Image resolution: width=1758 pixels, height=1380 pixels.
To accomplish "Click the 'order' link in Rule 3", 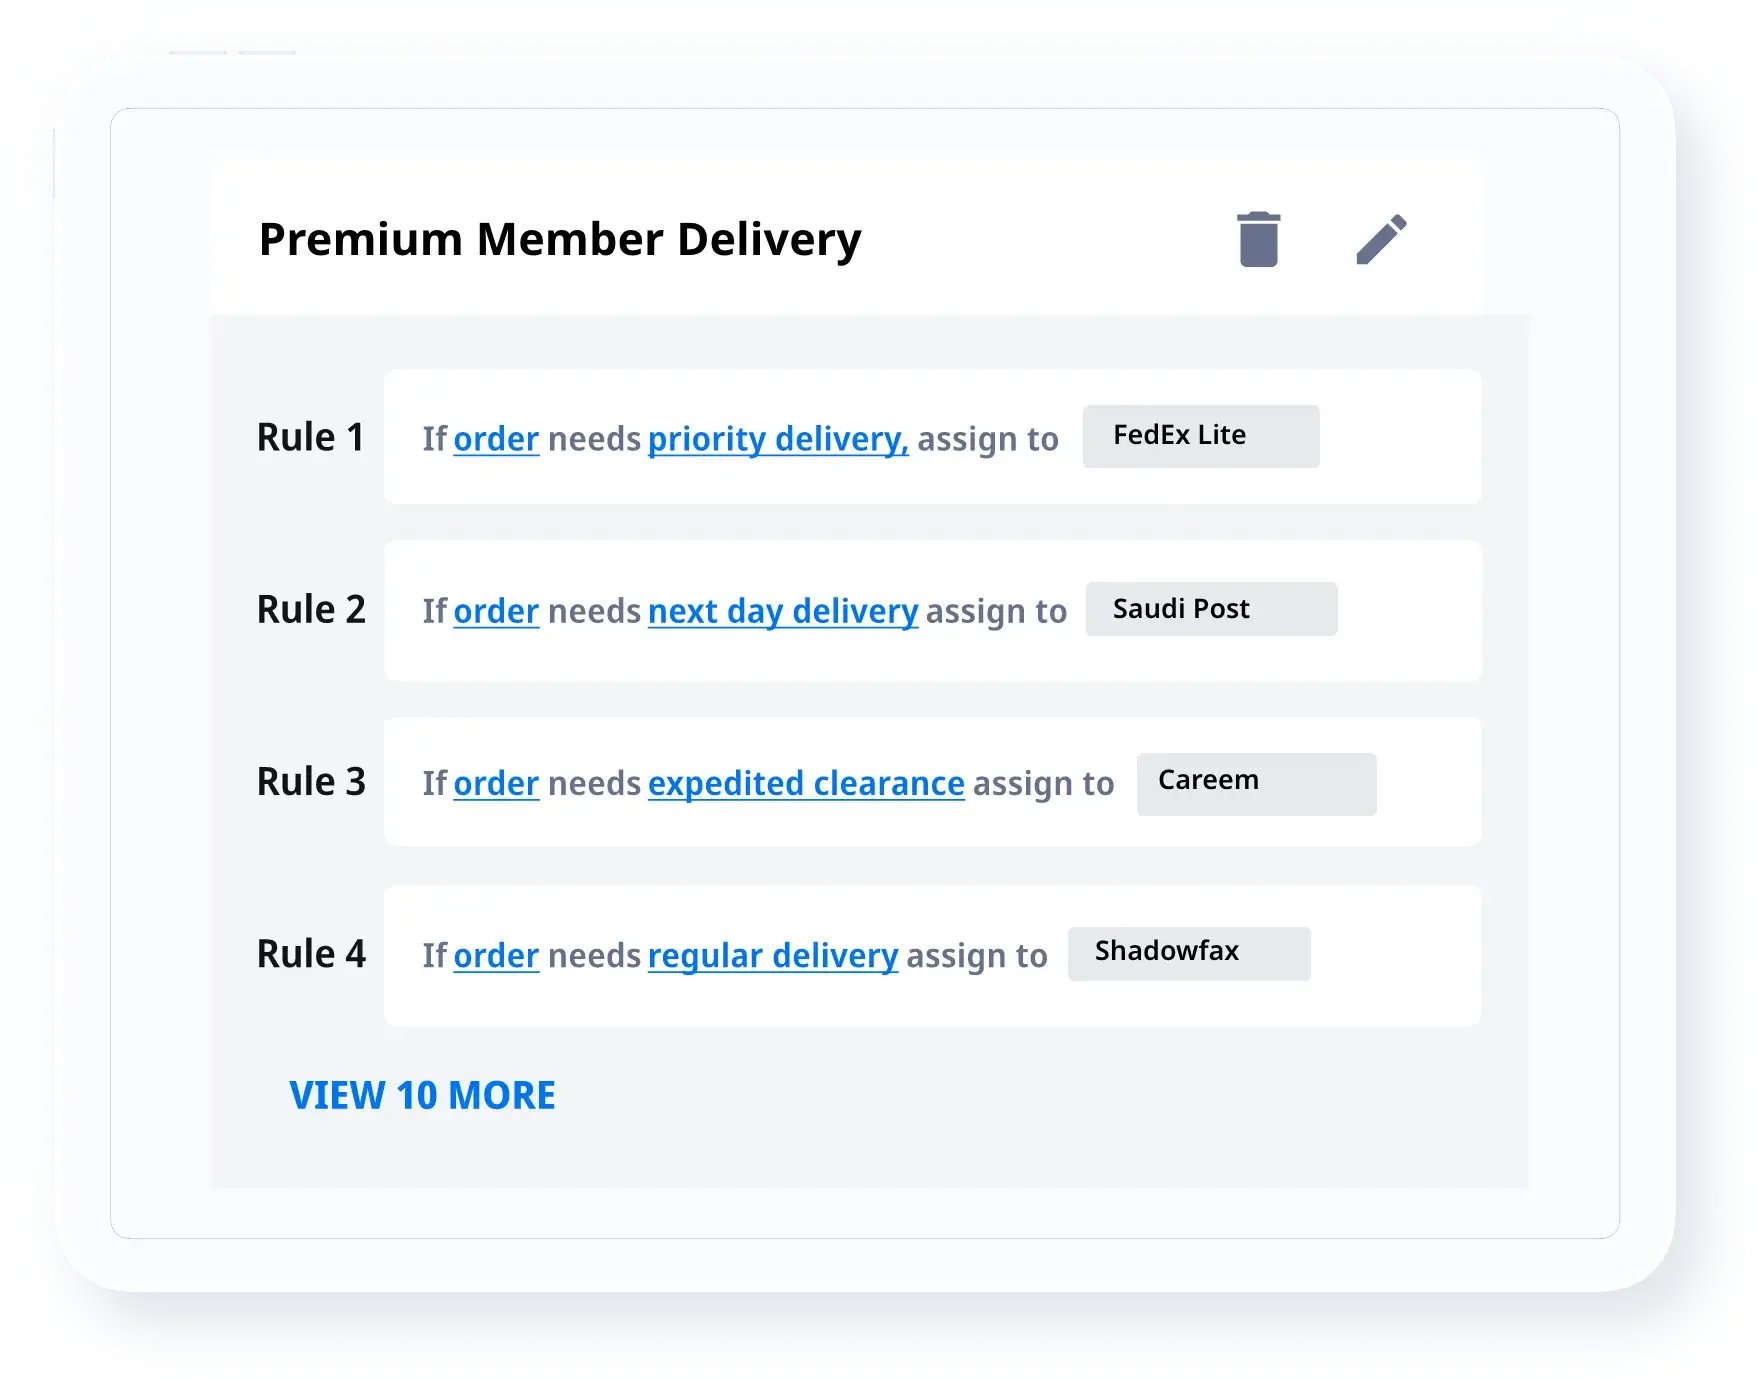I will coord(496,783).
